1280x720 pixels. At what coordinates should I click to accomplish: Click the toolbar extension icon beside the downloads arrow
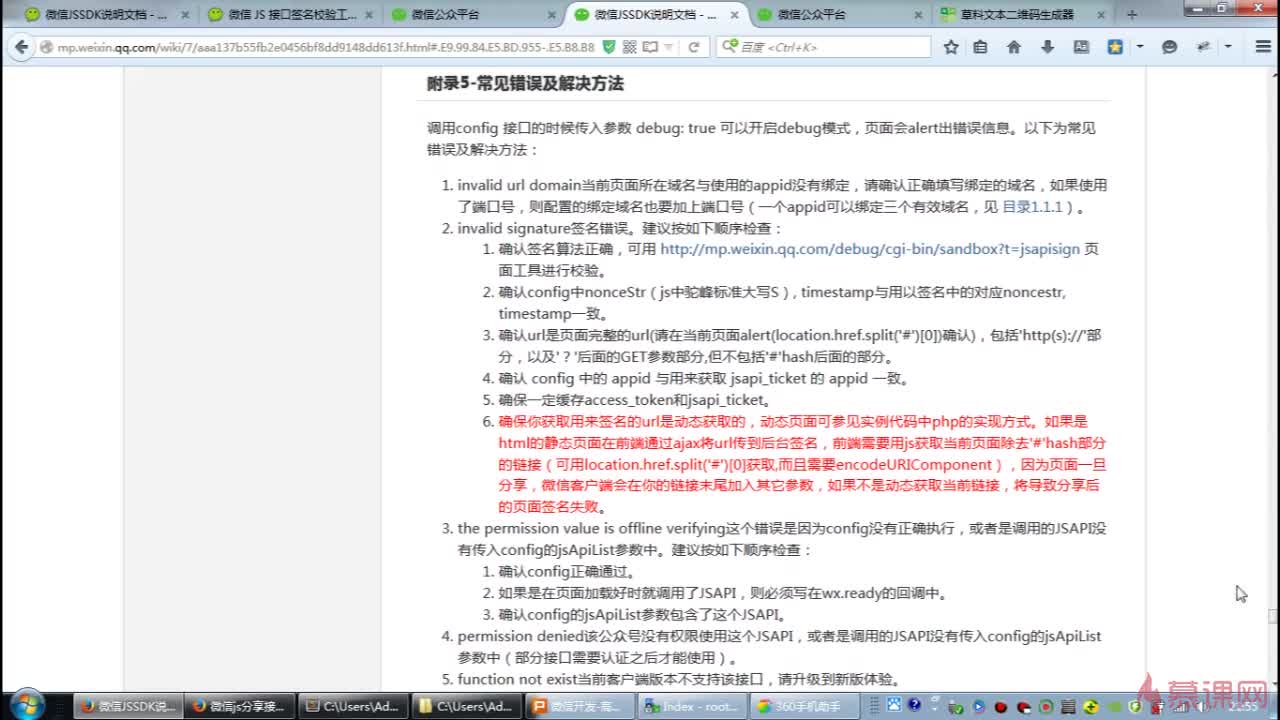pyautogui.click(x=1081, y=47)
